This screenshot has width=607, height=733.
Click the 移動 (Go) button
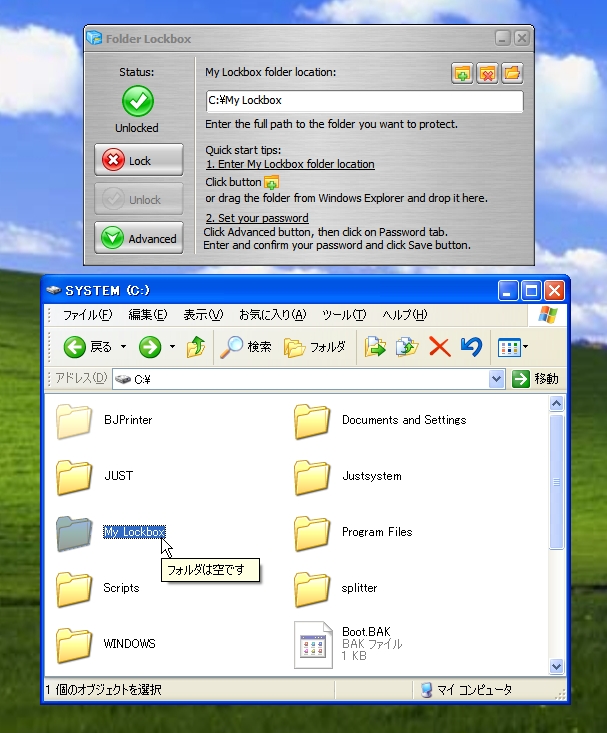coord(535,379)
